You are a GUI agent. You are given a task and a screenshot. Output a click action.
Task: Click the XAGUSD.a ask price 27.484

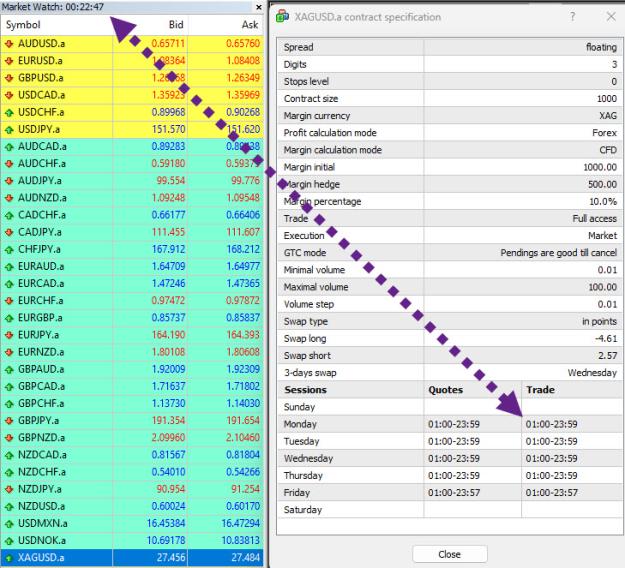(246, 558)
